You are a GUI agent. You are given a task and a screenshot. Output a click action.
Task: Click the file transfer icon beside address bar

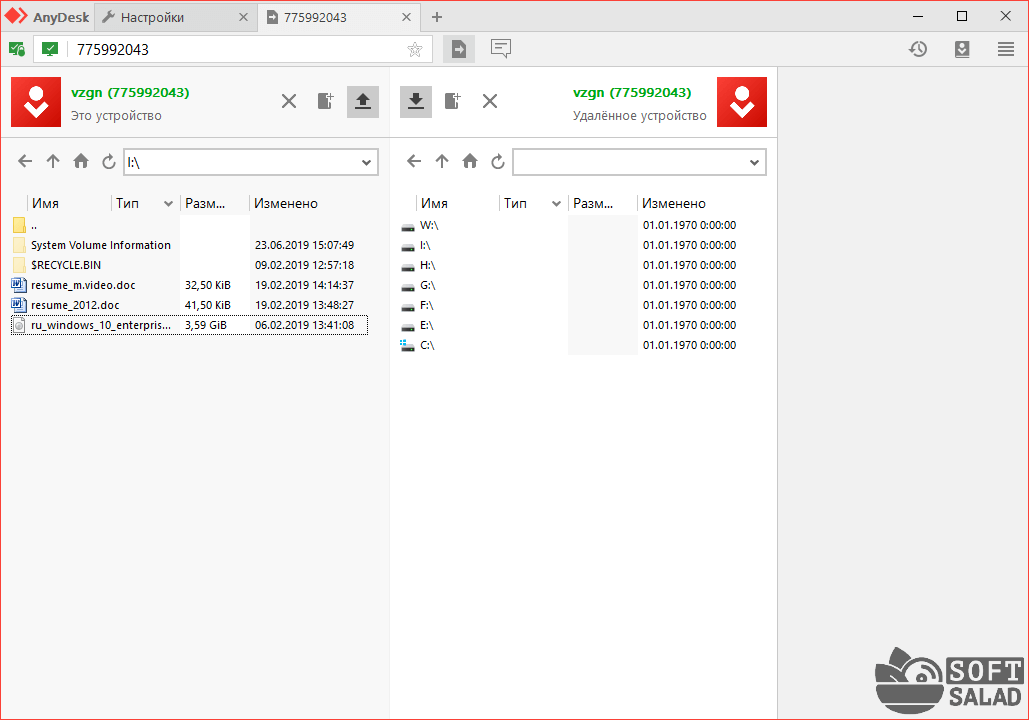coord(459,49)
